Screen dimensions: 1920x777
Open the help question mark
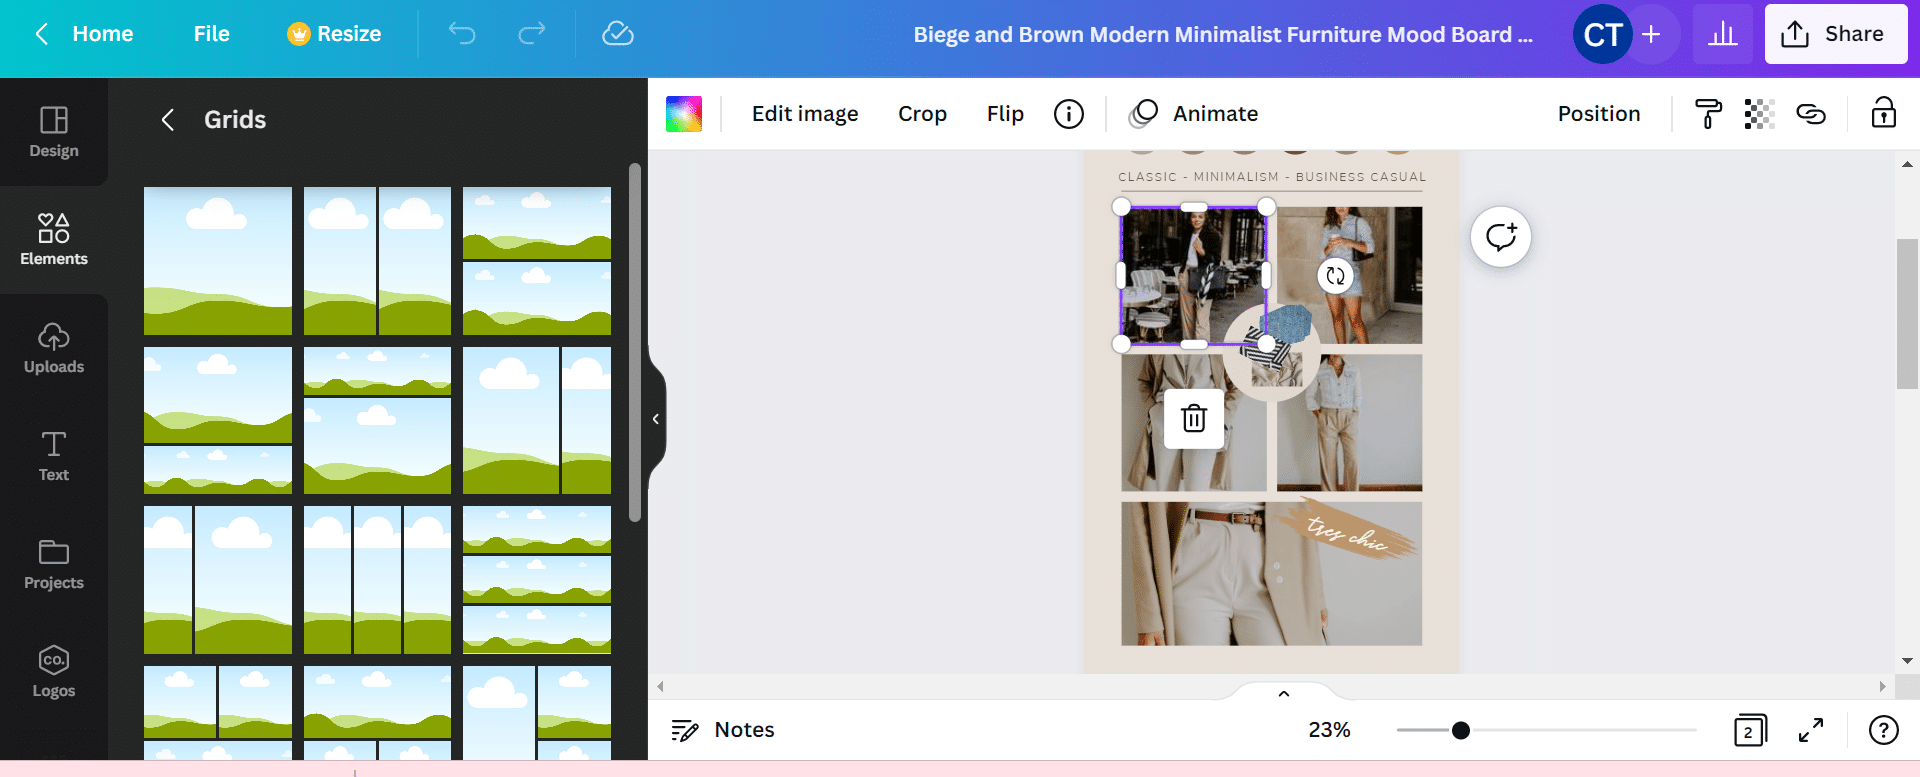pyautogui.click(x=1884, y=730)
